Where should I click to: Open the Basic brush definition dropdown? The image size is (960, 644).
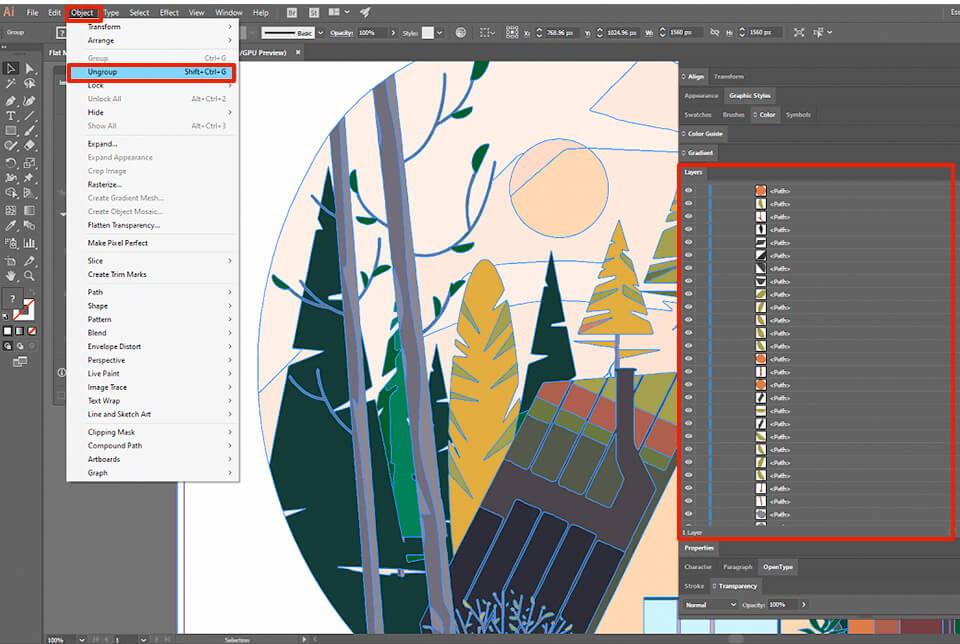320,31
